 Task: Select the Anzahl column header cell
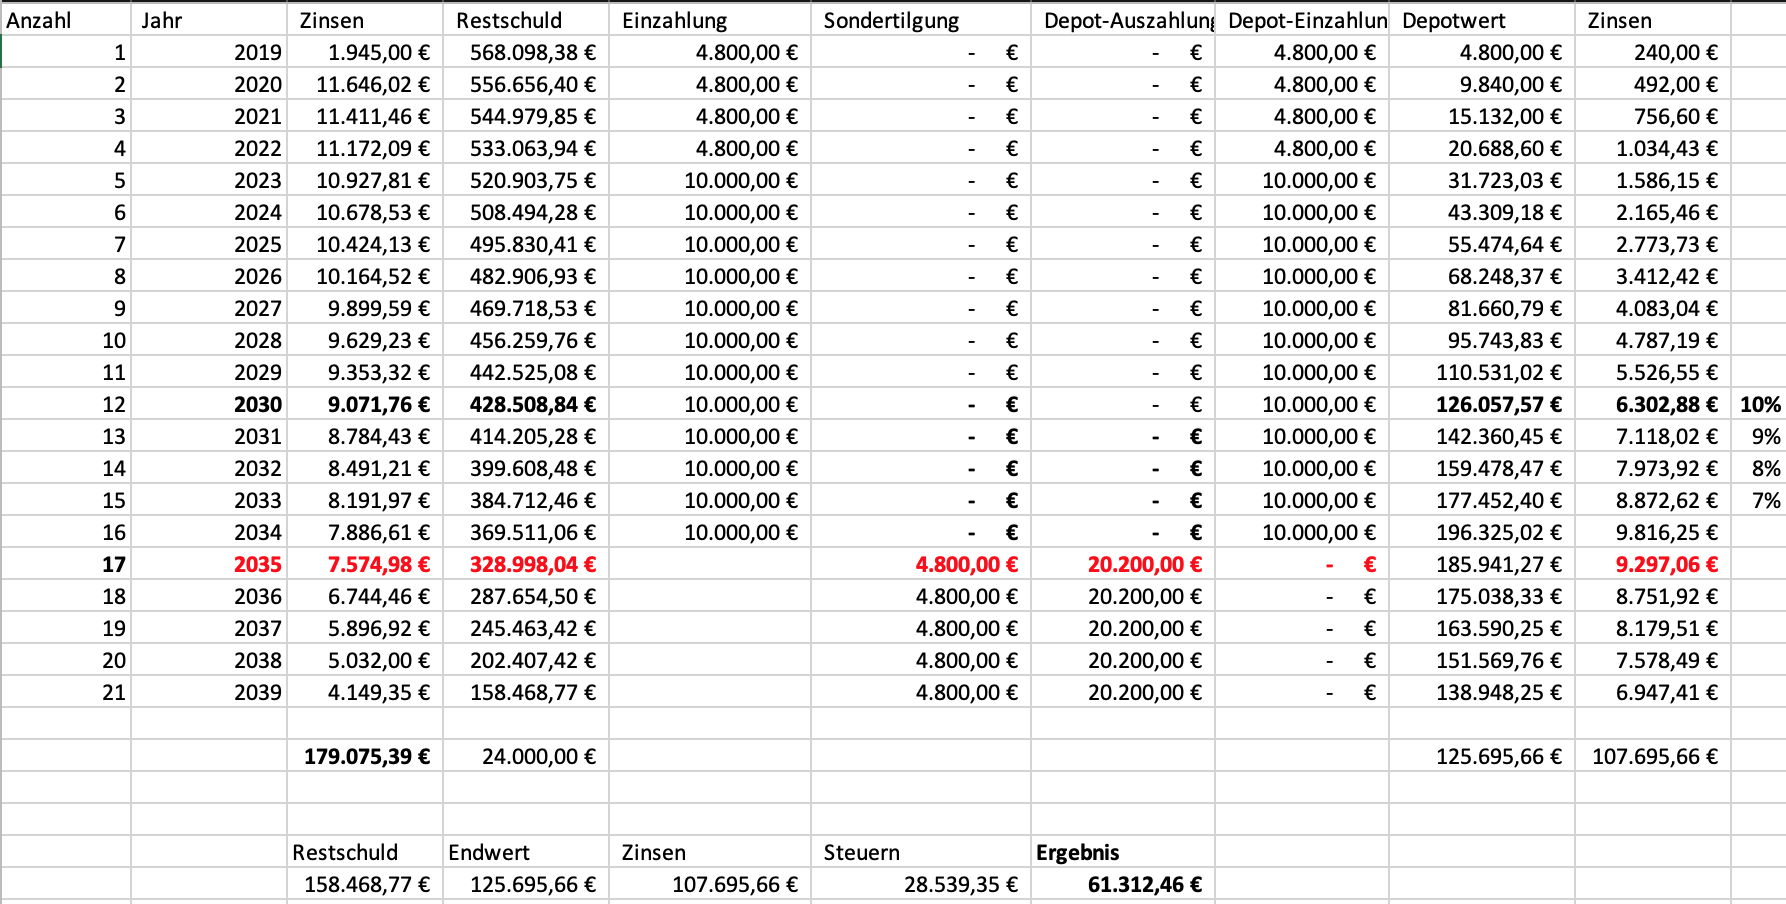[66, 20]
